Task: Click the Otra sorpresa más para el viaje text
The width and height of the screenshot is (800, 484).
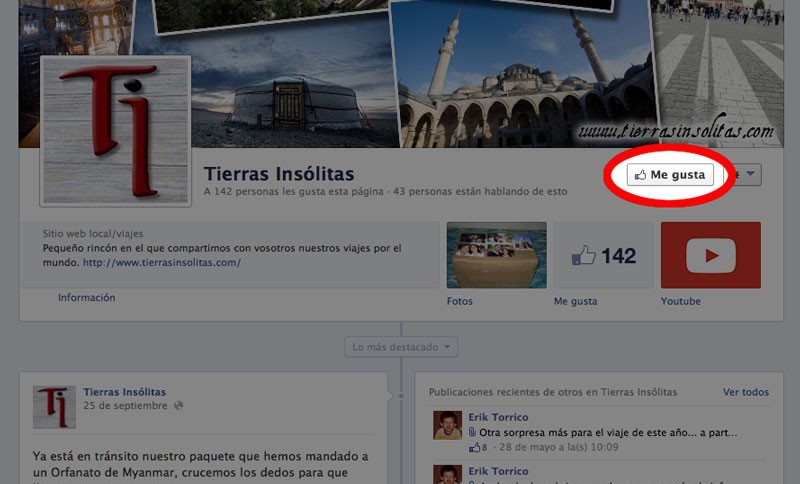Action: [x=608, y=432]
